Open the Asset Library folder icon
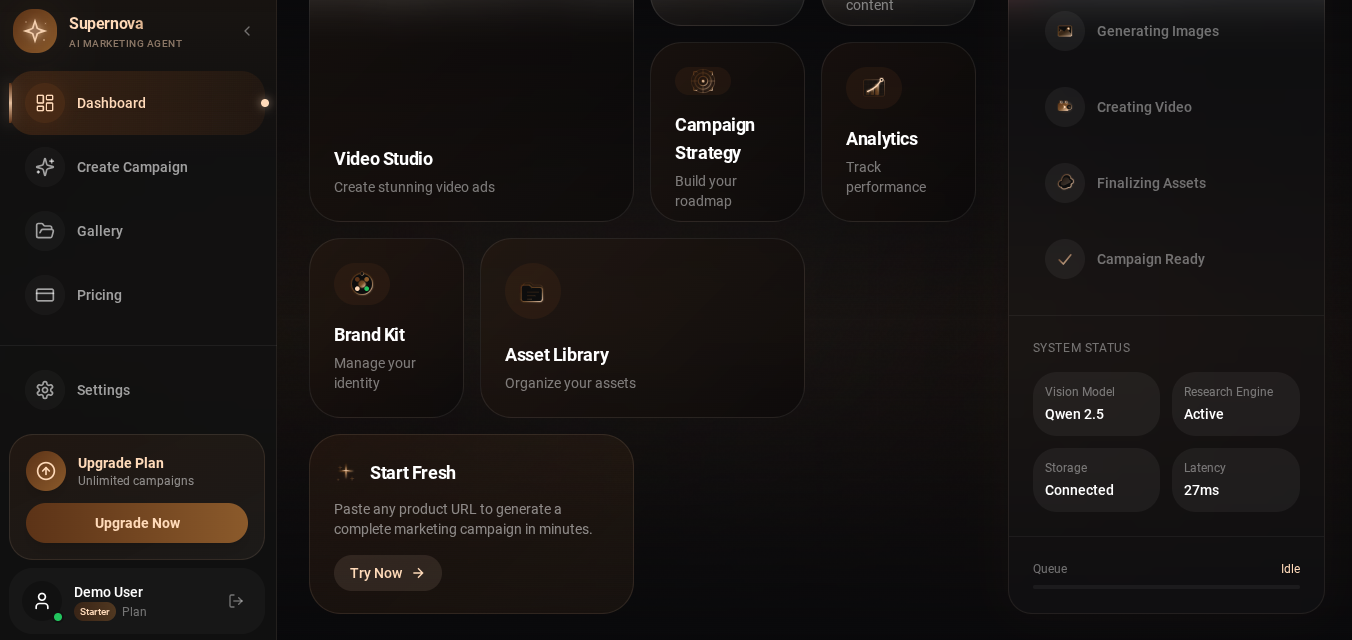 pos(533,291)
